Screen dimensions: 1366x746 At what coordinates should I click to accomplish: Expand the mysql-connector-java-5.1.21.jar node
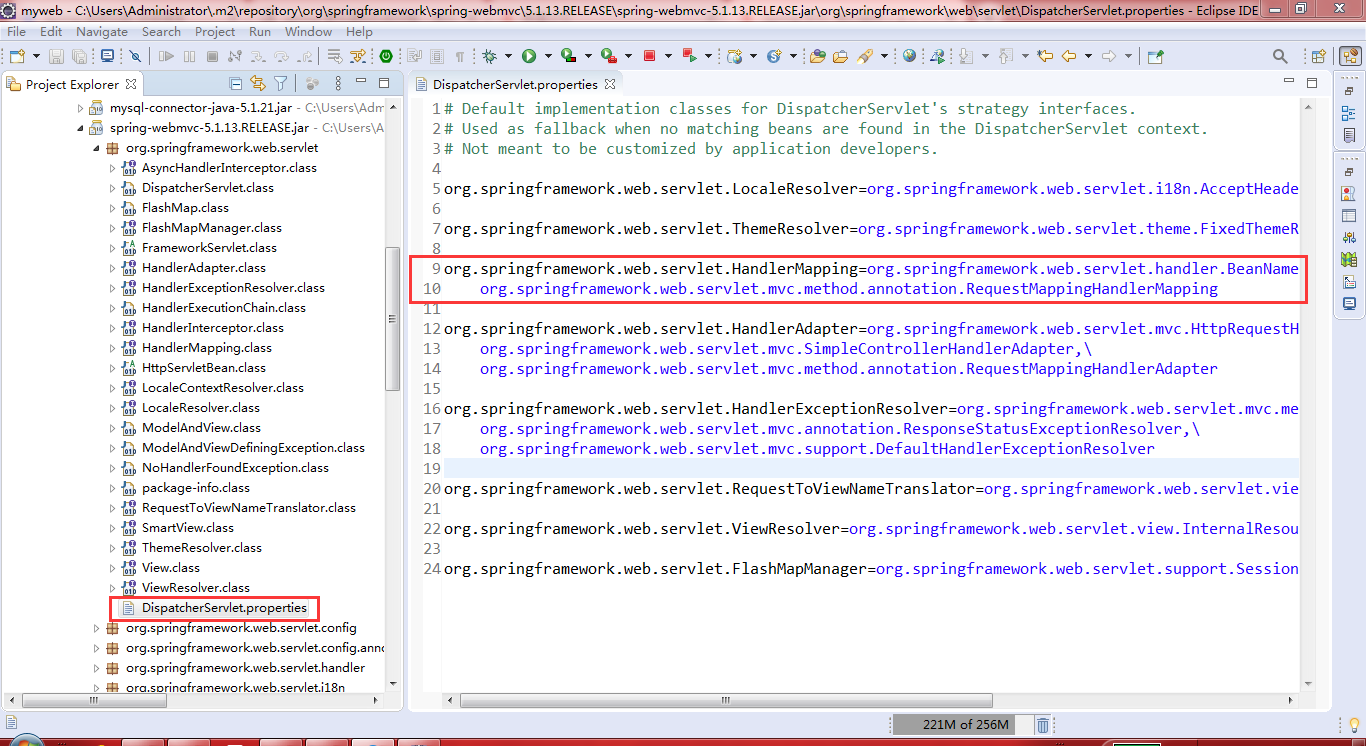coord(81,108)
